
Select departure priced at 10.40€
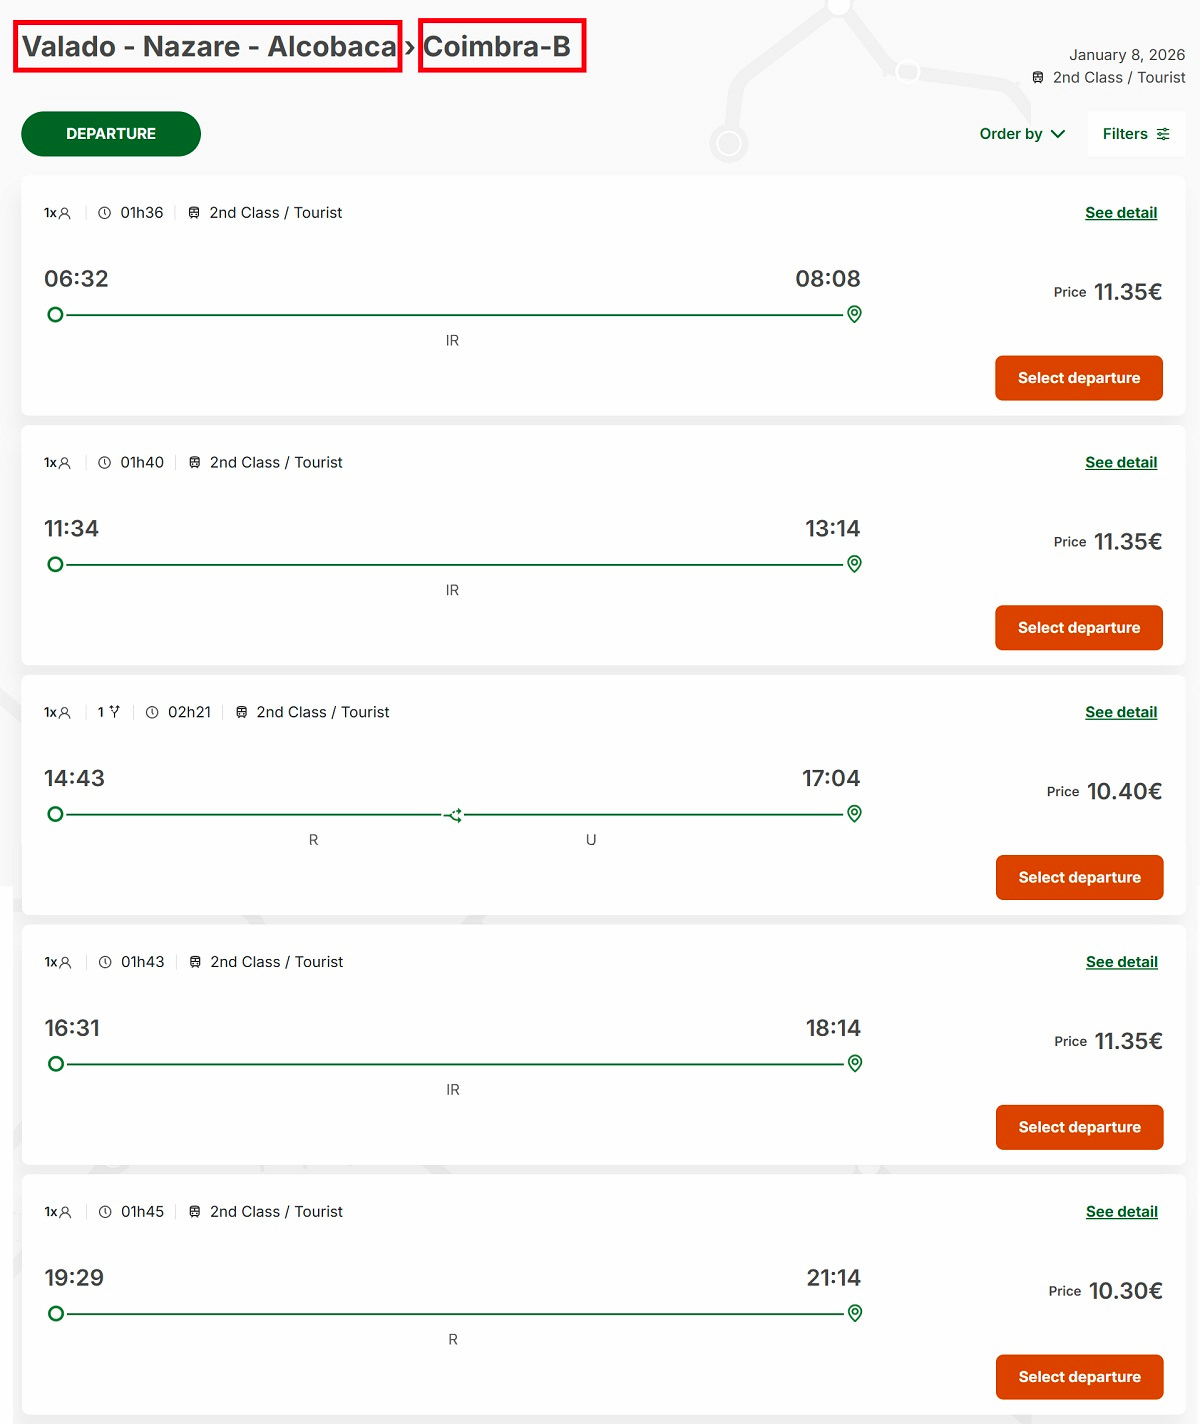1079,877
